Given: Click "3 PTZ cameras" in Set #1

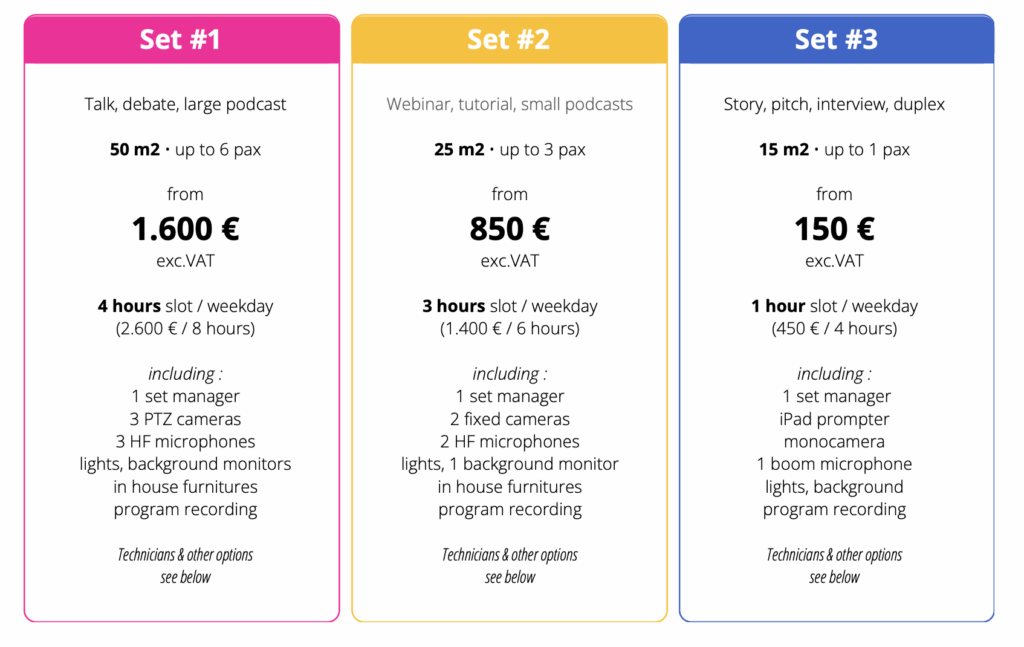Looking at the screenshot, I should [185, 419].
